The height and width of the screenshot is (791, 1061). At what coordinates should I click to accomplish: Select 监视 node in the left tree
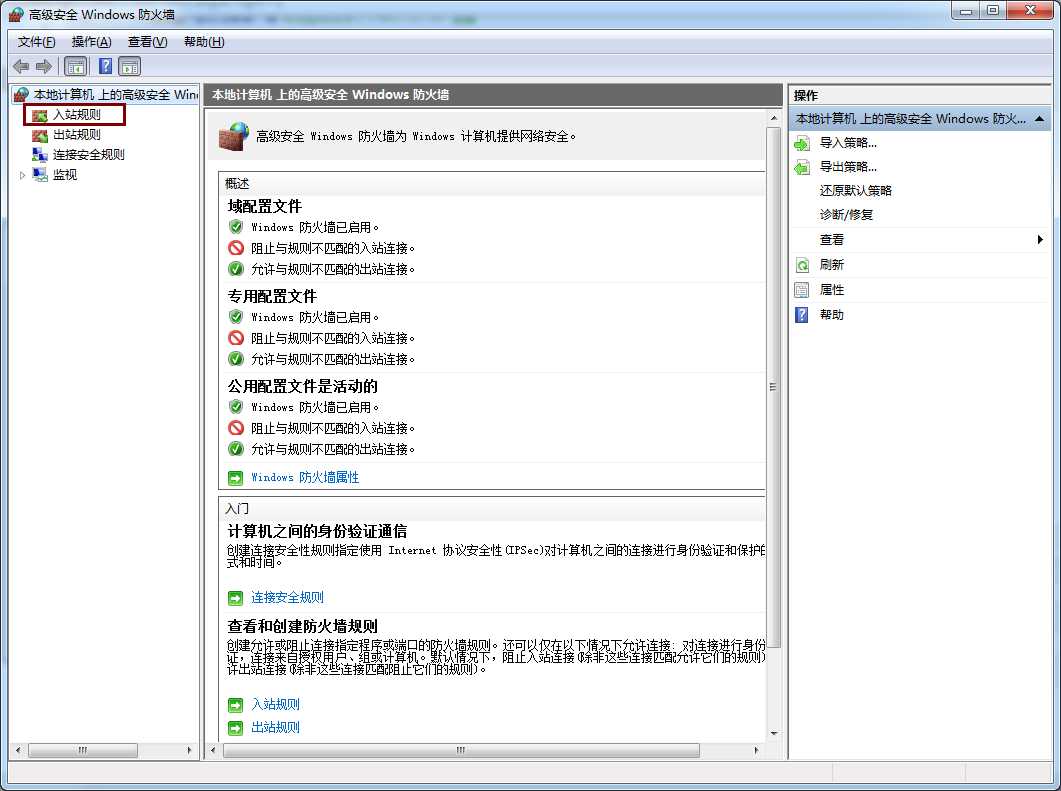coord(65,175)
